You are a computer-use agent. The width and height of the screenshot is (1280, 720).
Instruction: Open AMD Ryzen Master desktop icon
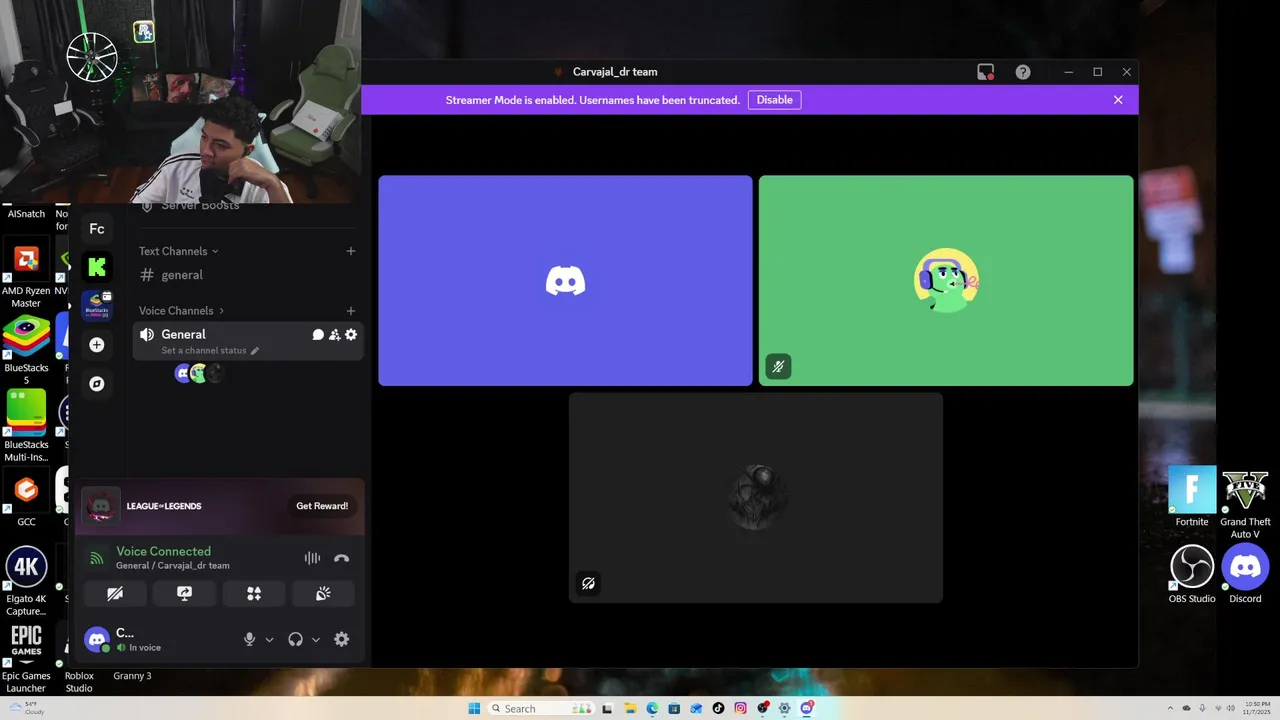[26, 274]
